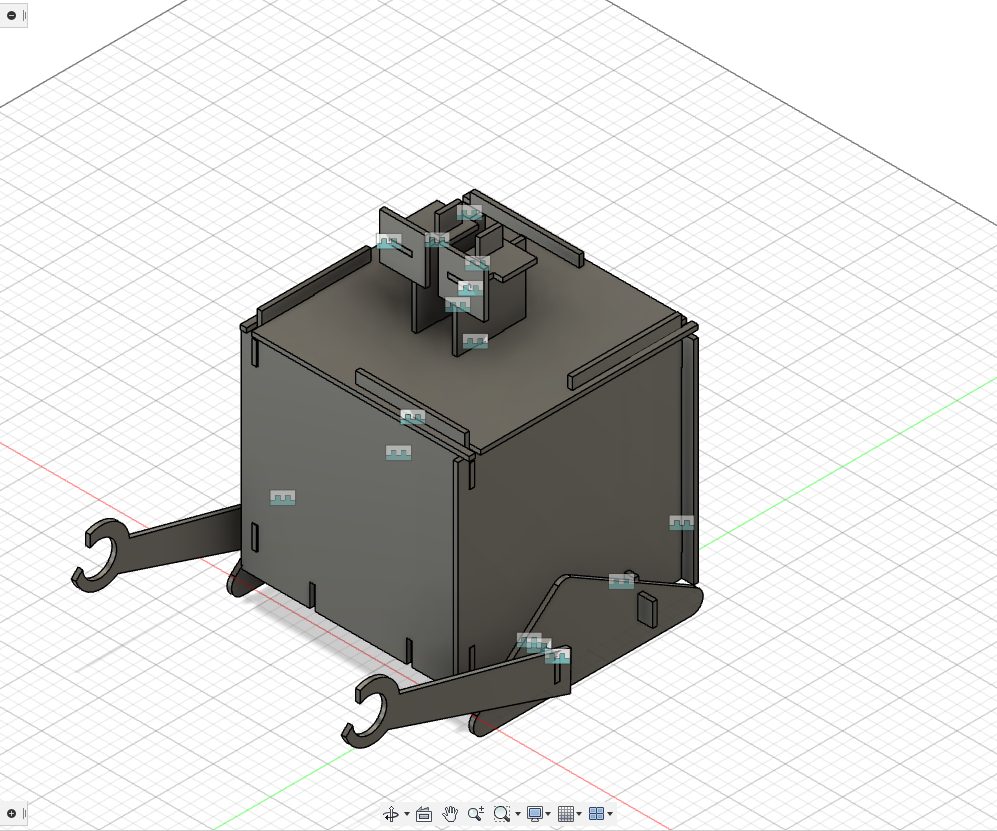Click the Zoom Window fit icon
This screenshot has height=831, width=997.
pos(502,814)
